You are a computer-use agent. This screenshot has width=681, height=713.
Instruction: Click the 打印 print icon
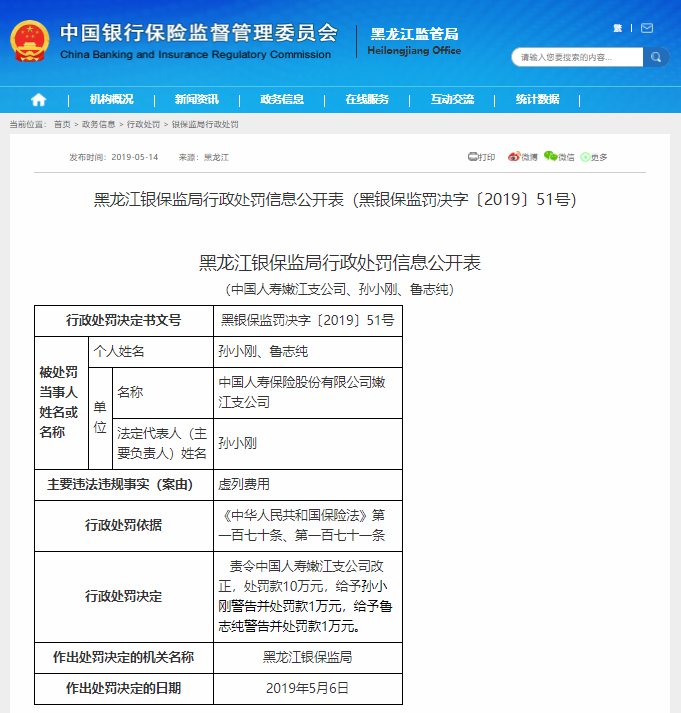click(x=481, y=157)
